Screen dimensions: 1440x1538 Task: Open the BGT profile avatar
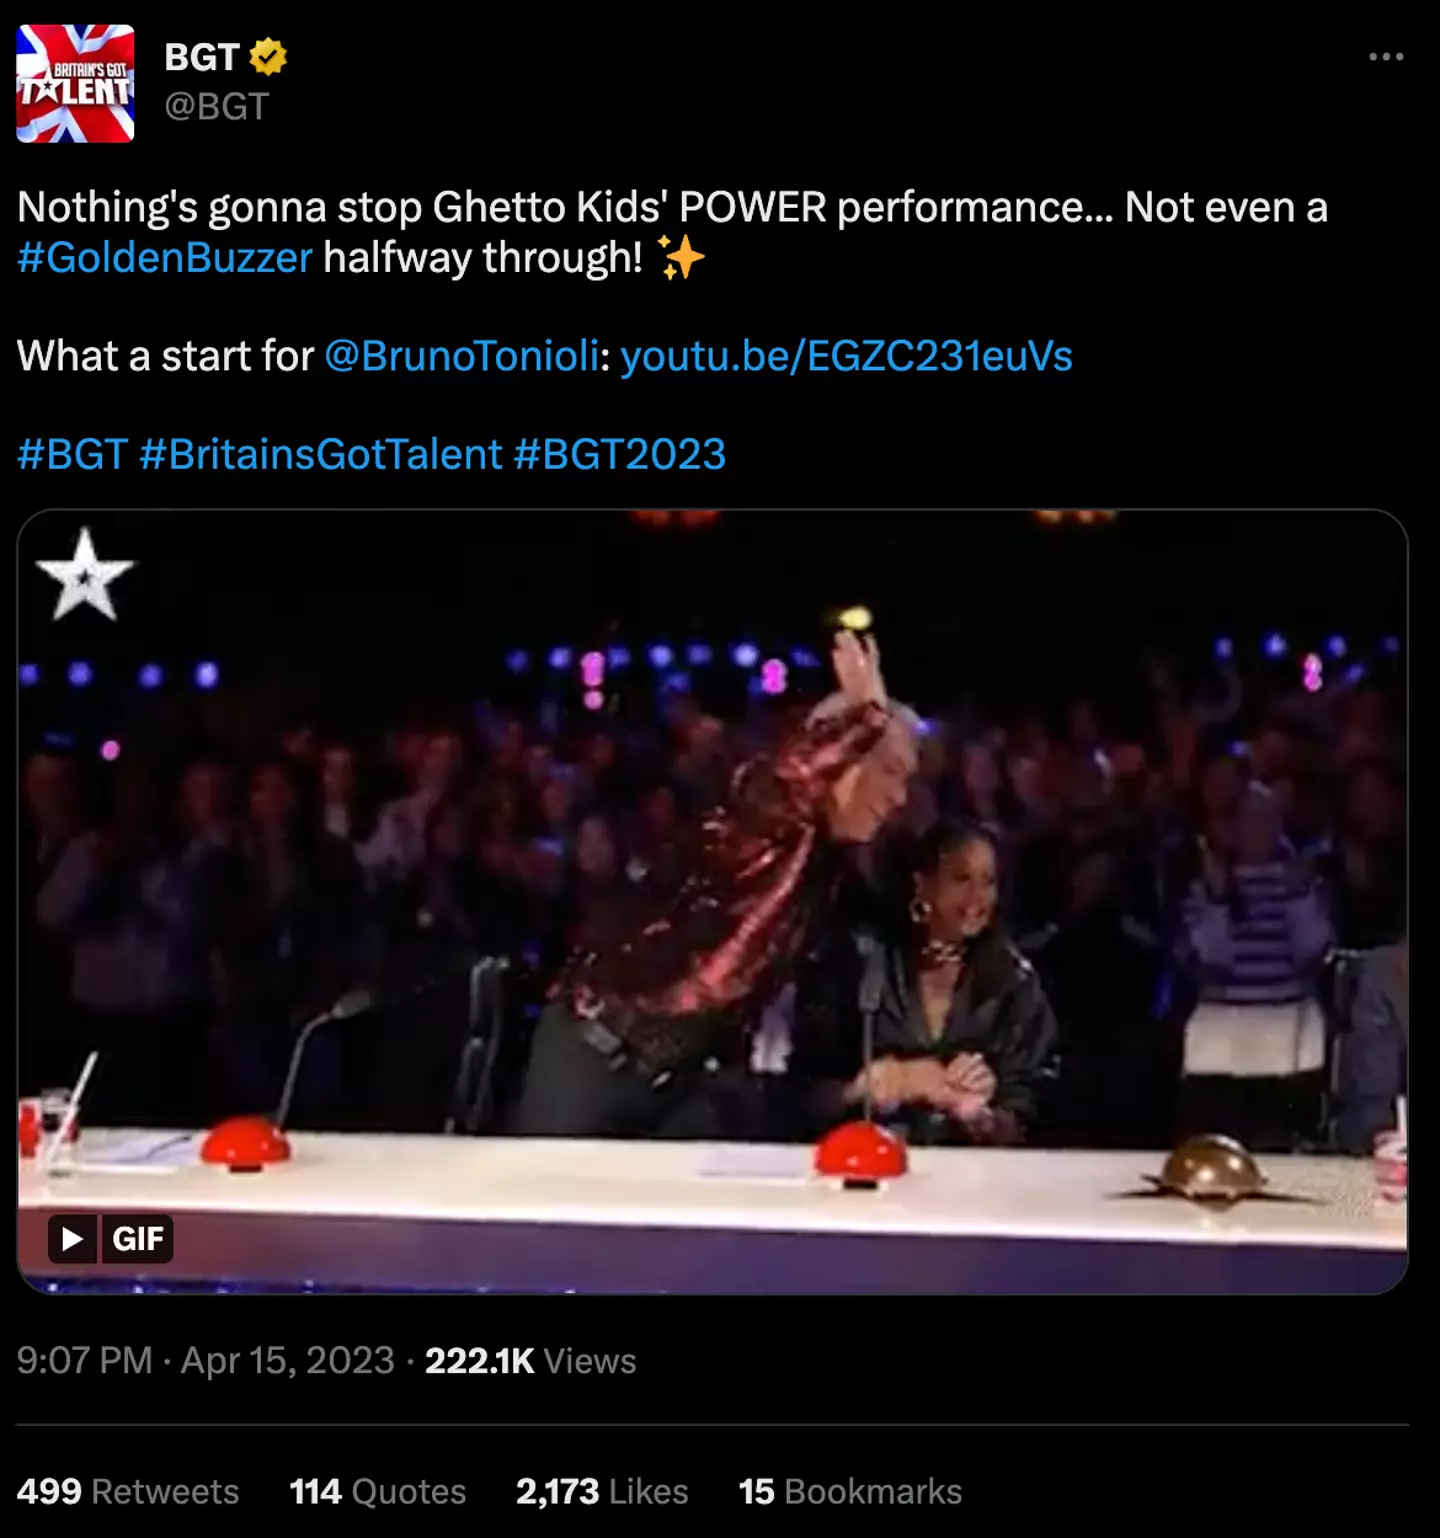pyautogui.click(x=75, y=83)
